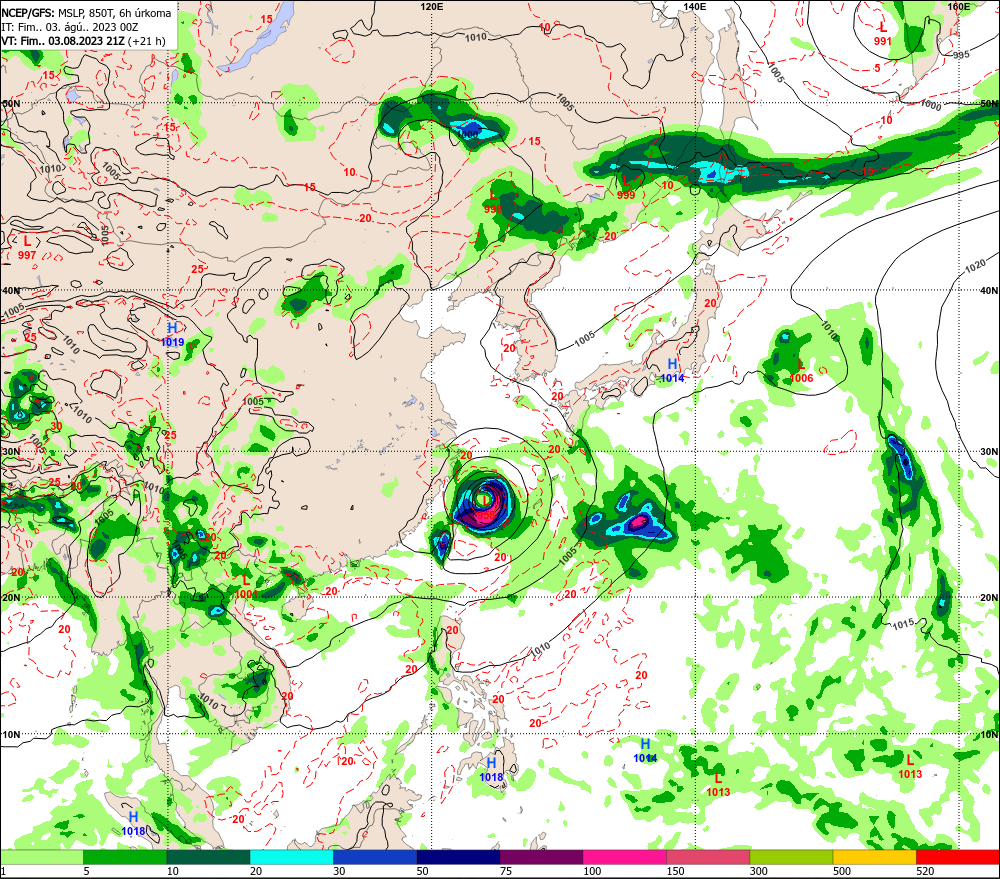Click the low pressure 'L 1001' marker

246,587
